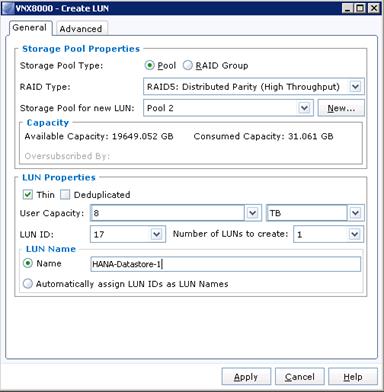Click the LUN Name text field

click(x=225, y=264)
